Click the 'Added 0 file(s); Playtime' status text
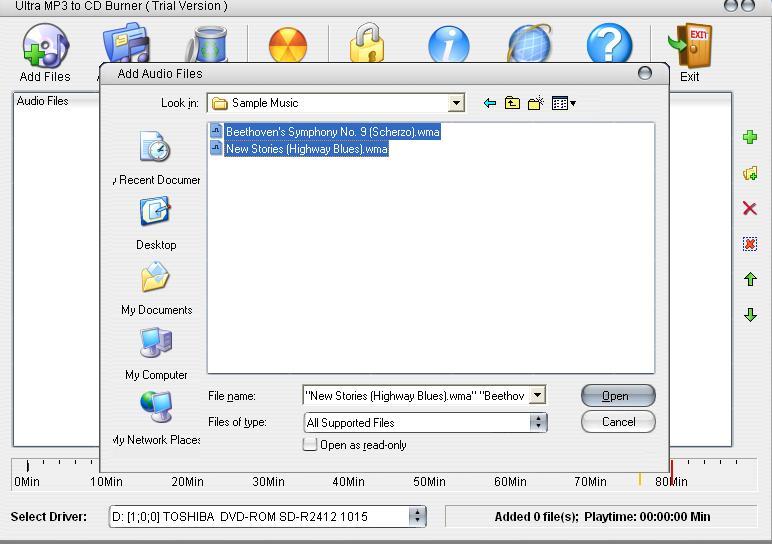This screenshot has width=772, height=544. (x=602, y=517)
